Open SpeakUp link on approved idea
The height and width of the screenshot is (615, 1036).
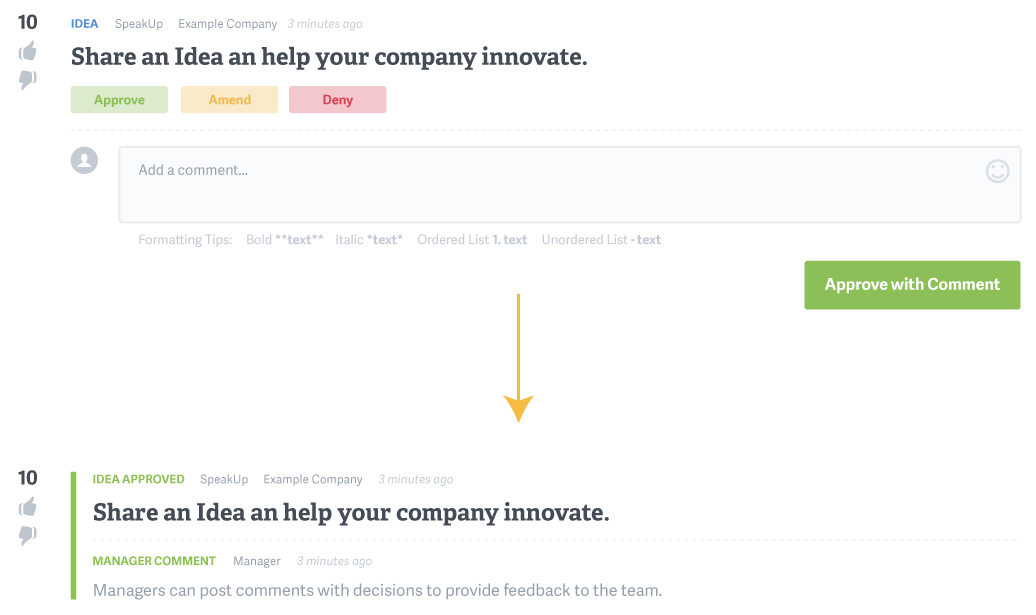(224, 480)
